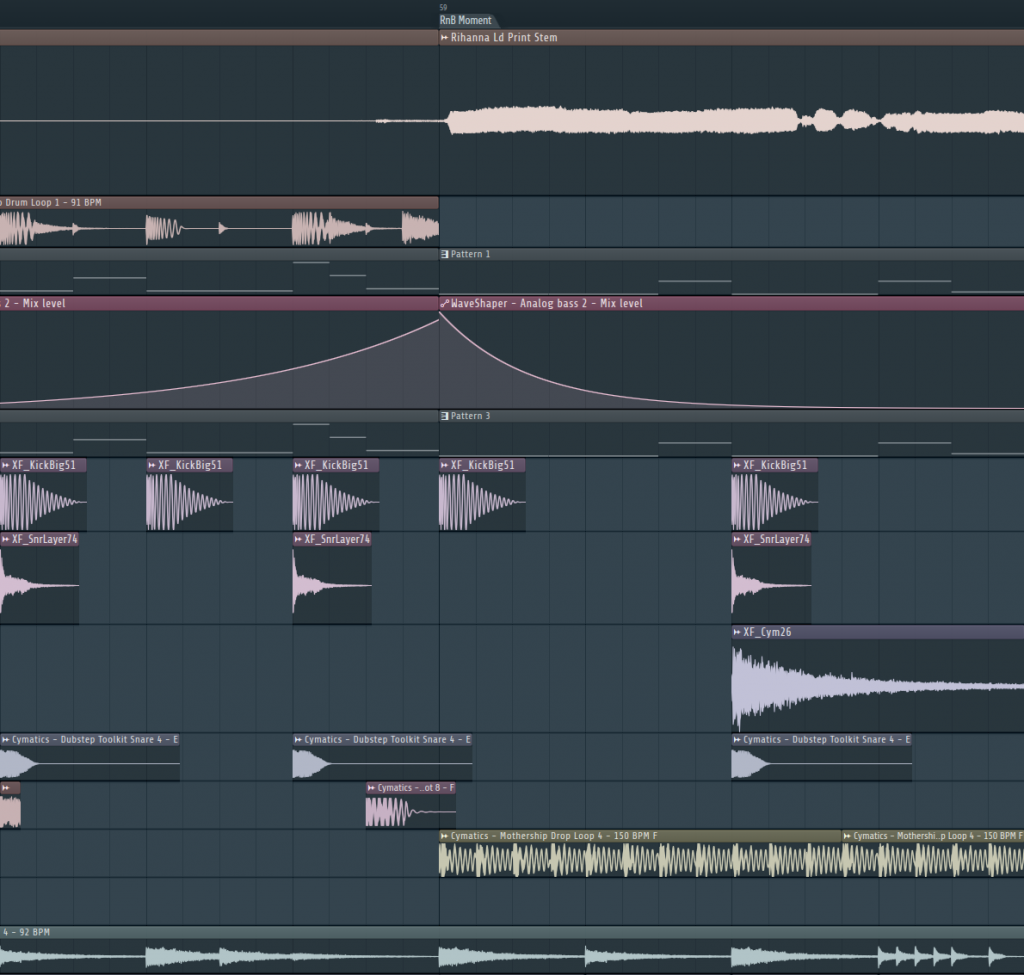The height and width of the screenshot is (975, 1024).
Task: Click the peak point of the Mix level automation curve
Action: tap(440, 313)
